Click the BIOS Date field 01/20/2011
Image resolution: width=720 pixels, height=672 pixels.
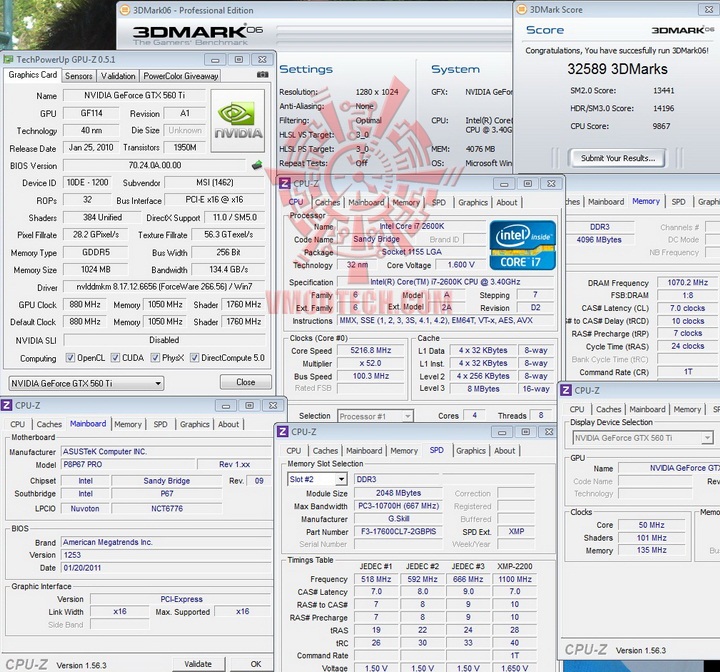click(165, 568)
